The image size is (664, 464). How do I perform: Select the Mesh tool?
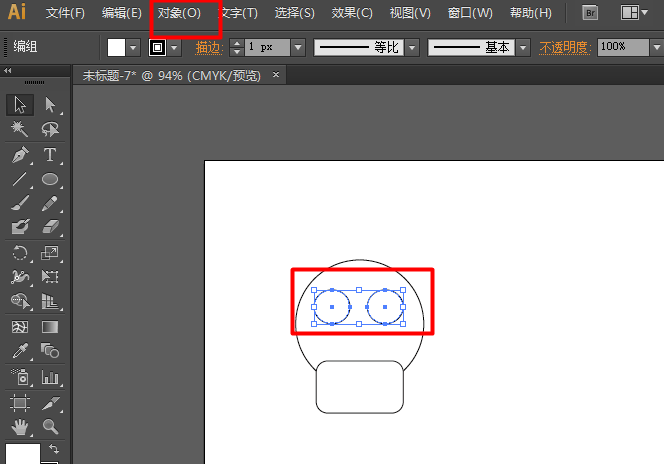point(20,327)
